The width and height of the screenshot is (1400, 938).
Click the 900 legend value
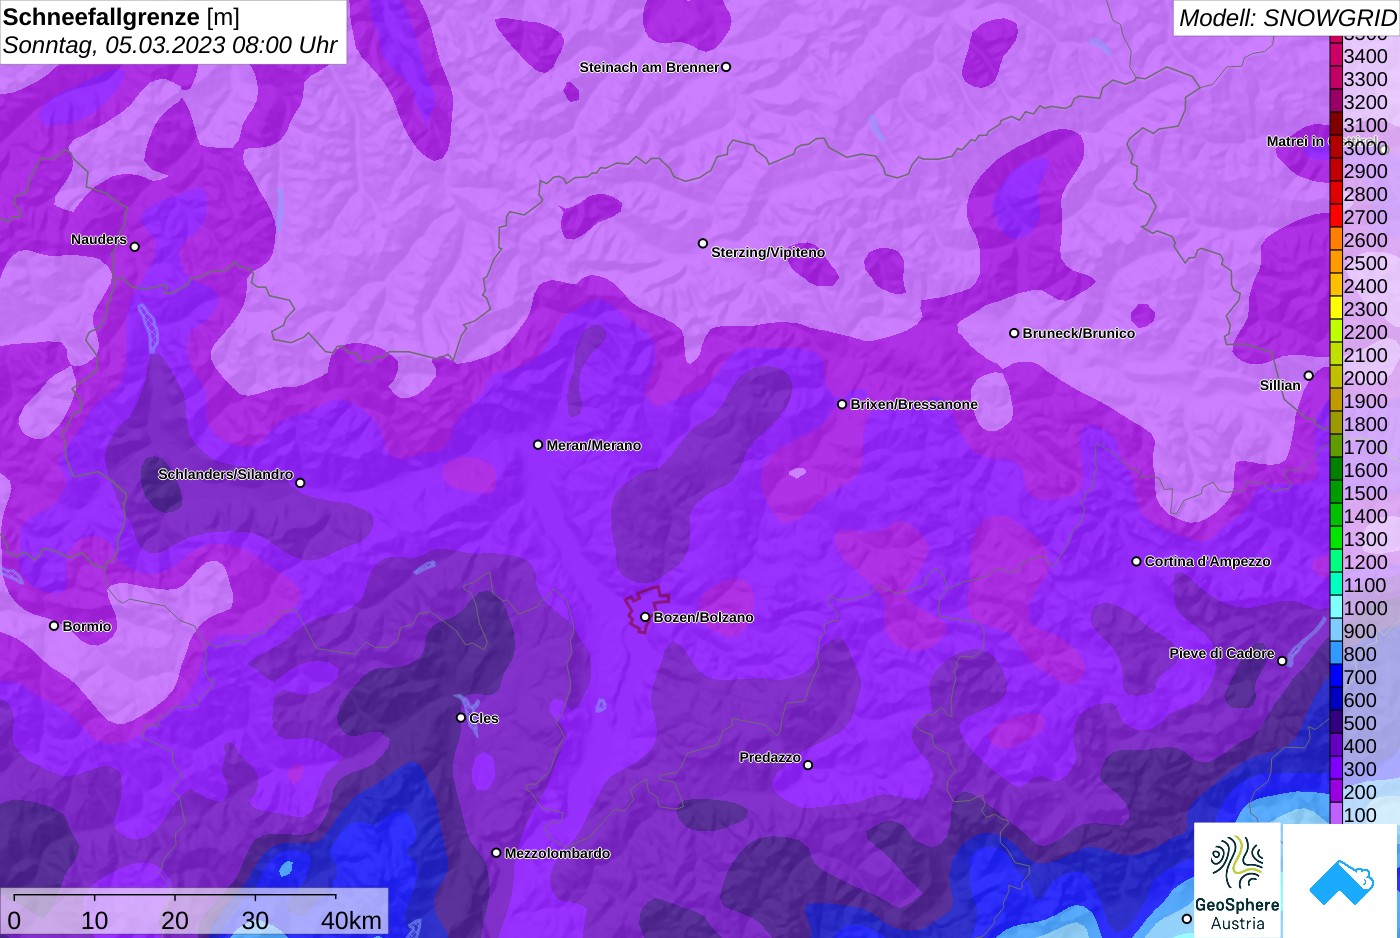pyautogui.click(x=1360, y=631)
